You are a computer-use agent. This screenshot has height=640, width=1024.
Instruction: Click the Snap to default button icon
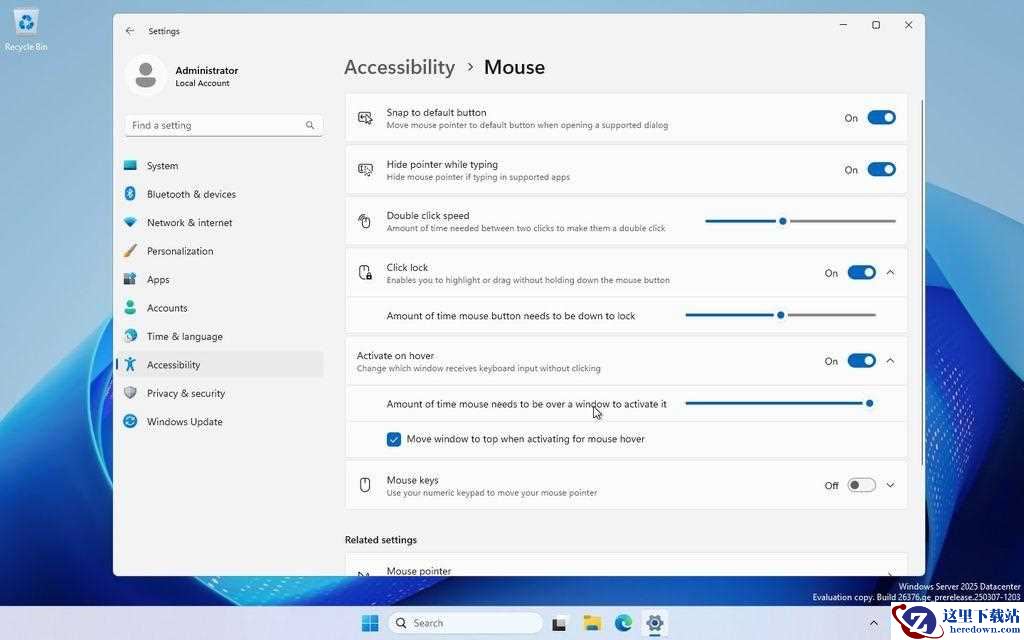[365, 118]
